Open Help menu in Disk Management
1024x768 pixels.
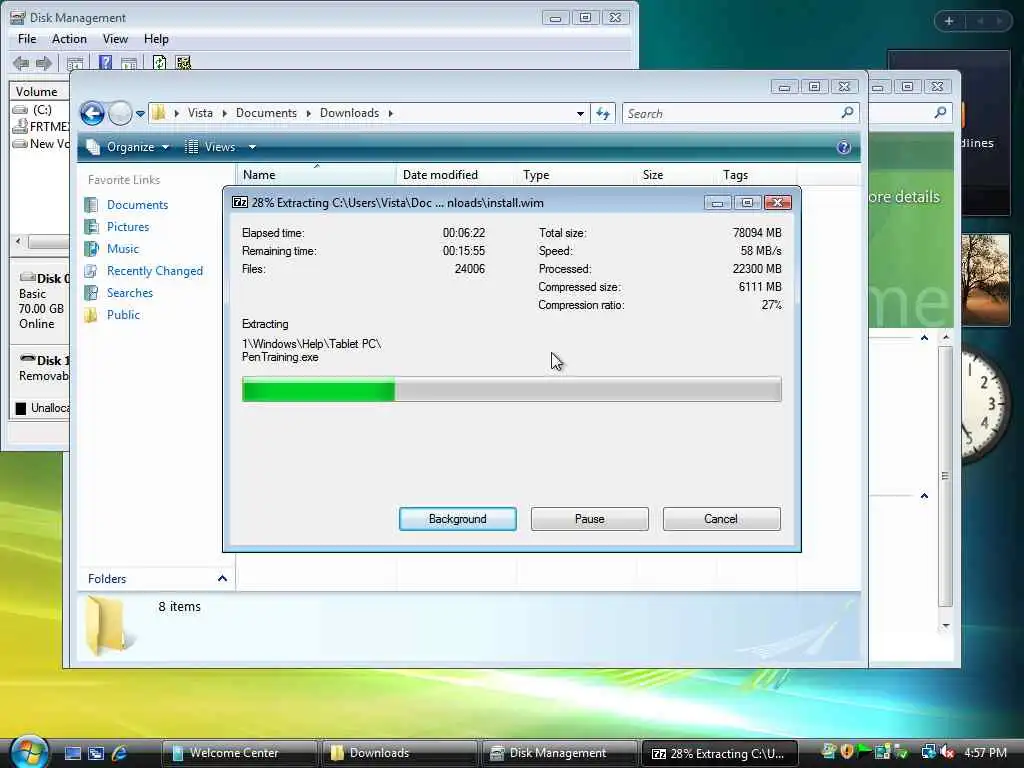tap(156, 39)
